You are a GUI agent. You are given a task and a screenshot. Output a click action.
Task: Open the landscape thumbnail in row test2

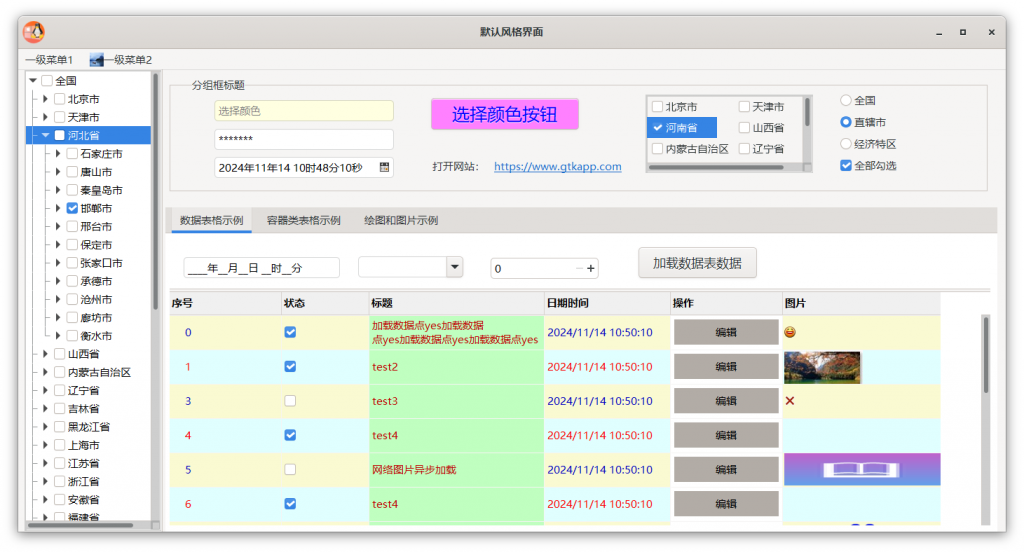coord(821,367)
